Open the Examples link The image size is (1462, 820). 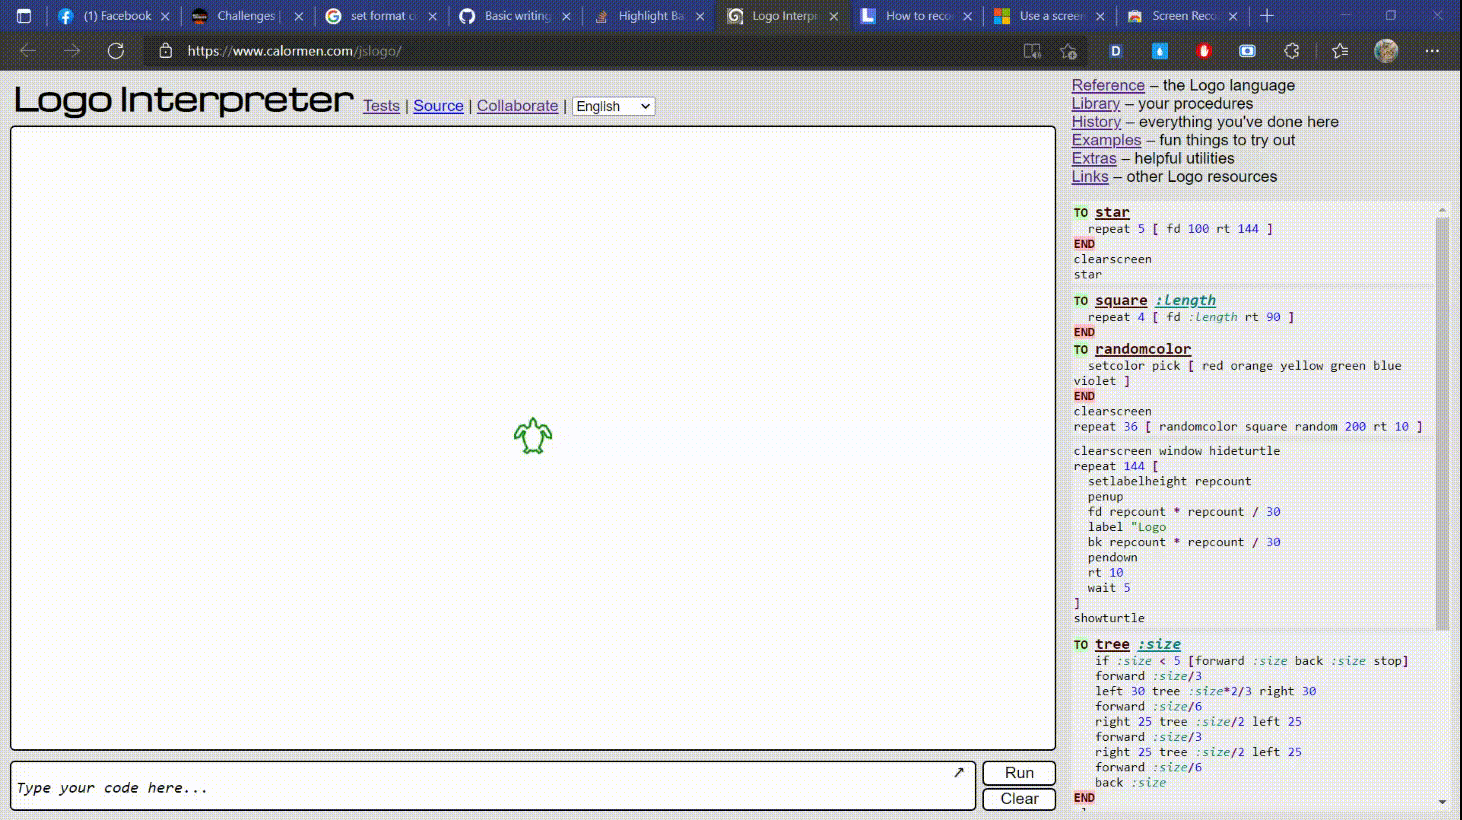1106,140
